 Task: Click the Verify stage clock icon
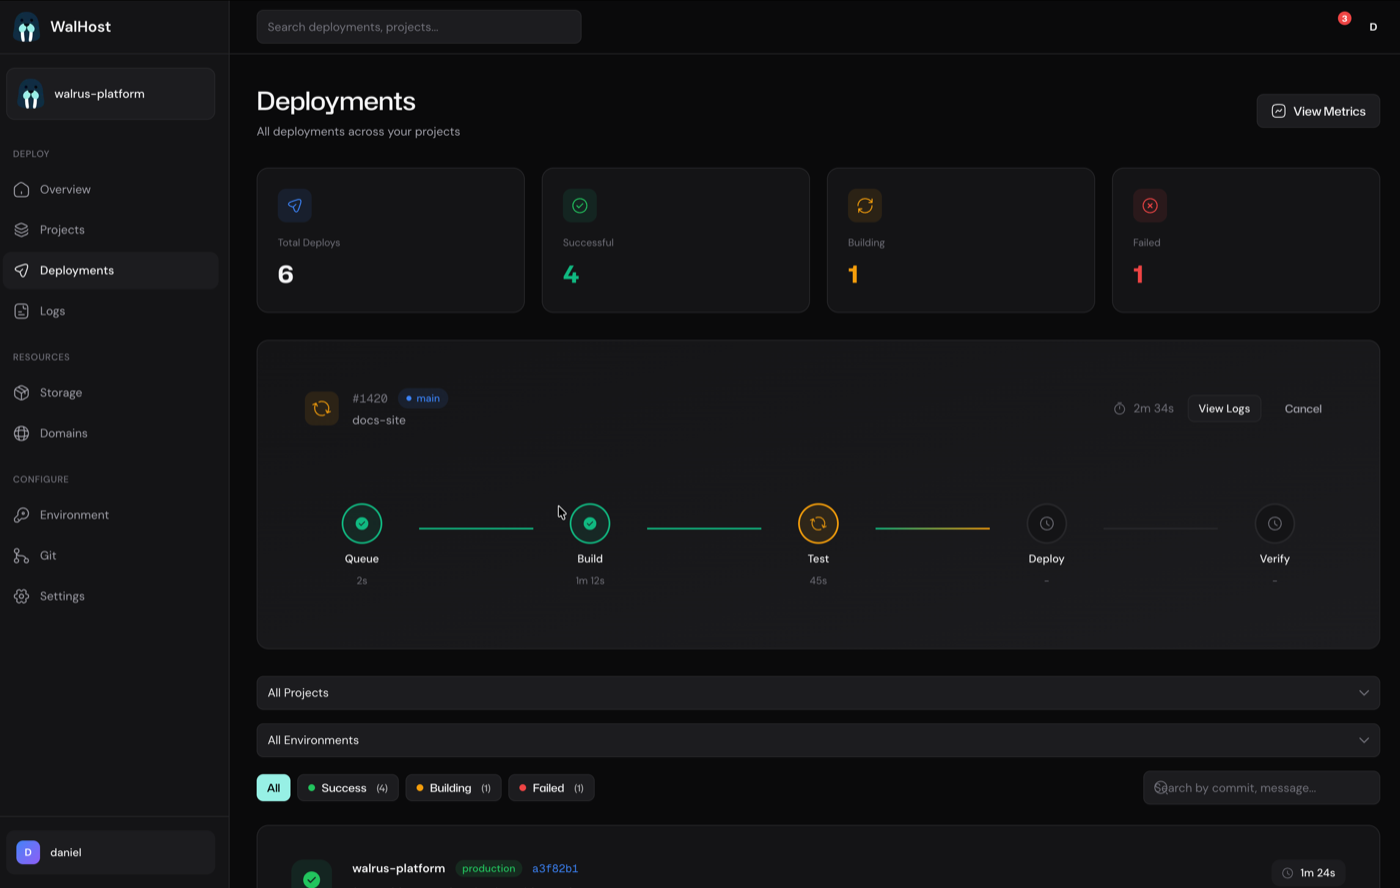(x=1275, y=523)
